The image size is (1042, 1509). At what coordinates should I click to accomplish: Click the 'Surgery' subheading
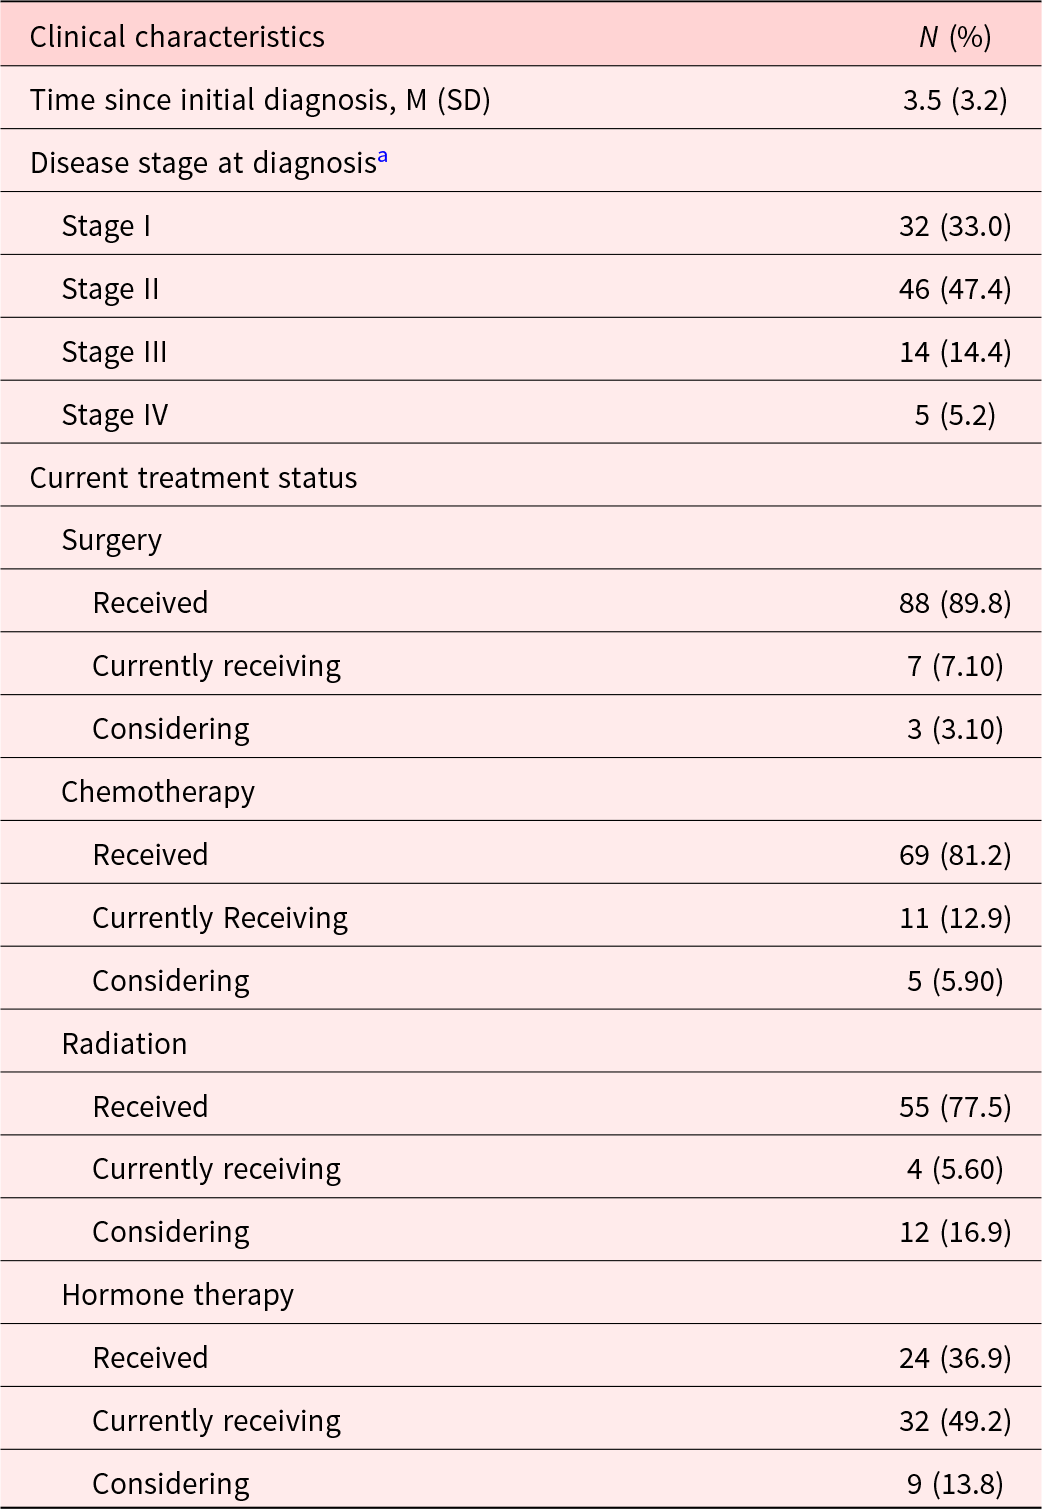pos(111,540)
